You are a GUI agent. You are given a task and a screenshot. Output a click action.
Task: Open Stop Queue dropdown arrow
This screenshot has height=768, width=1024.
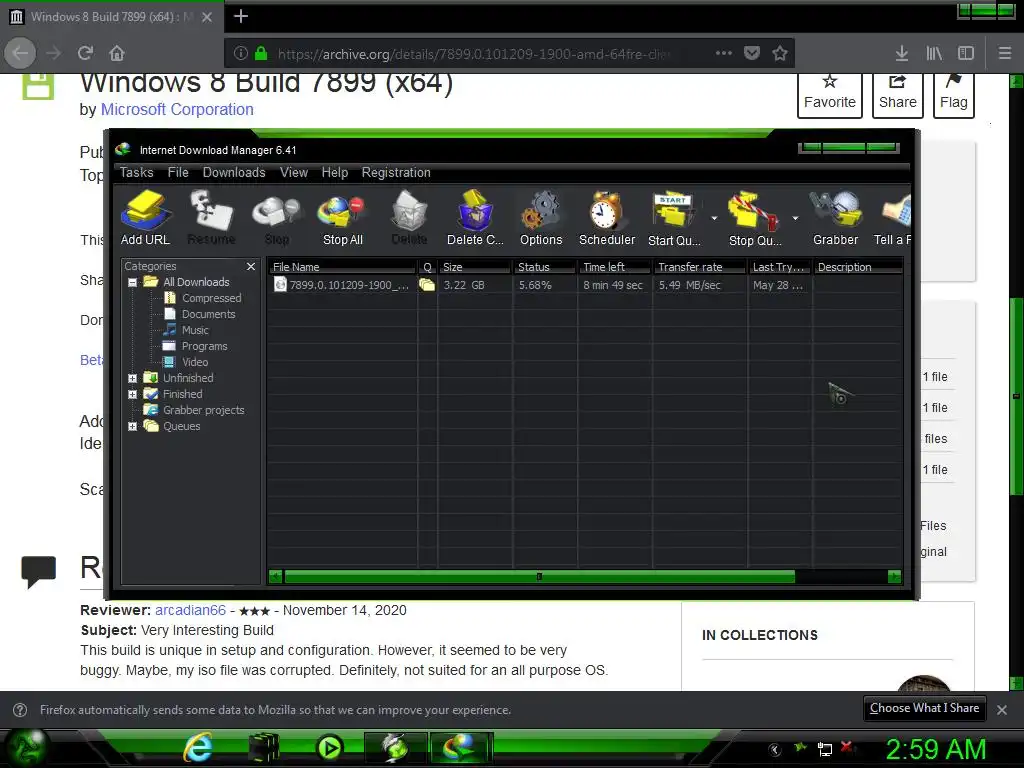795,218
